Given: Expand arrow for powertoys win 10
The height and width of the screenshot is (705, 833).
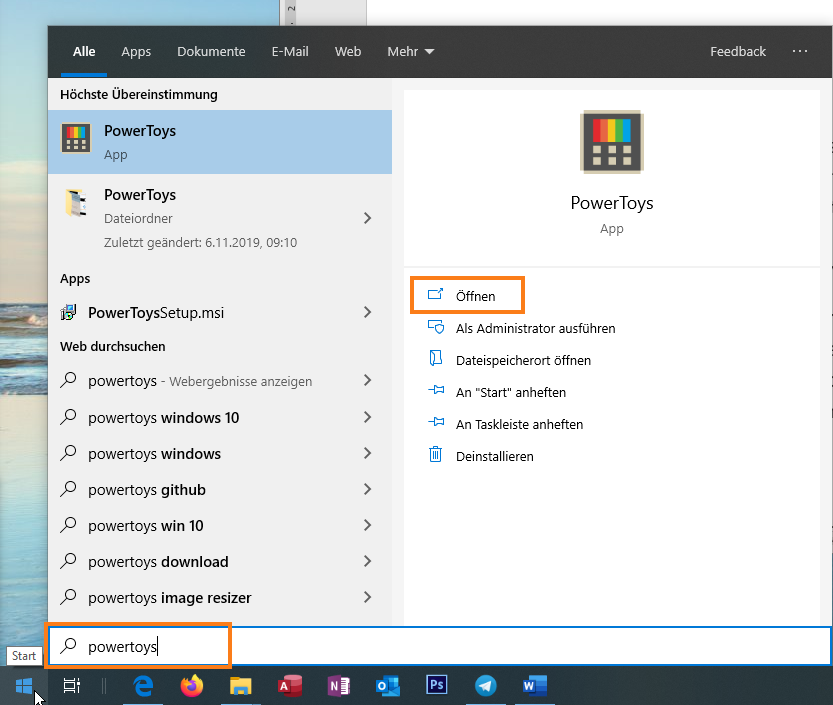Looking at the screenshot, I should click(x=367, y=525).
